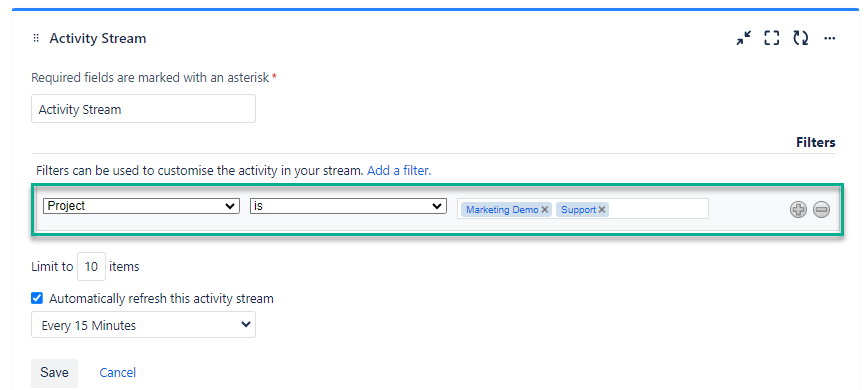Cancel the gadget configuration
The width and height of the screenshot is (867, 390).
point(118,373)
